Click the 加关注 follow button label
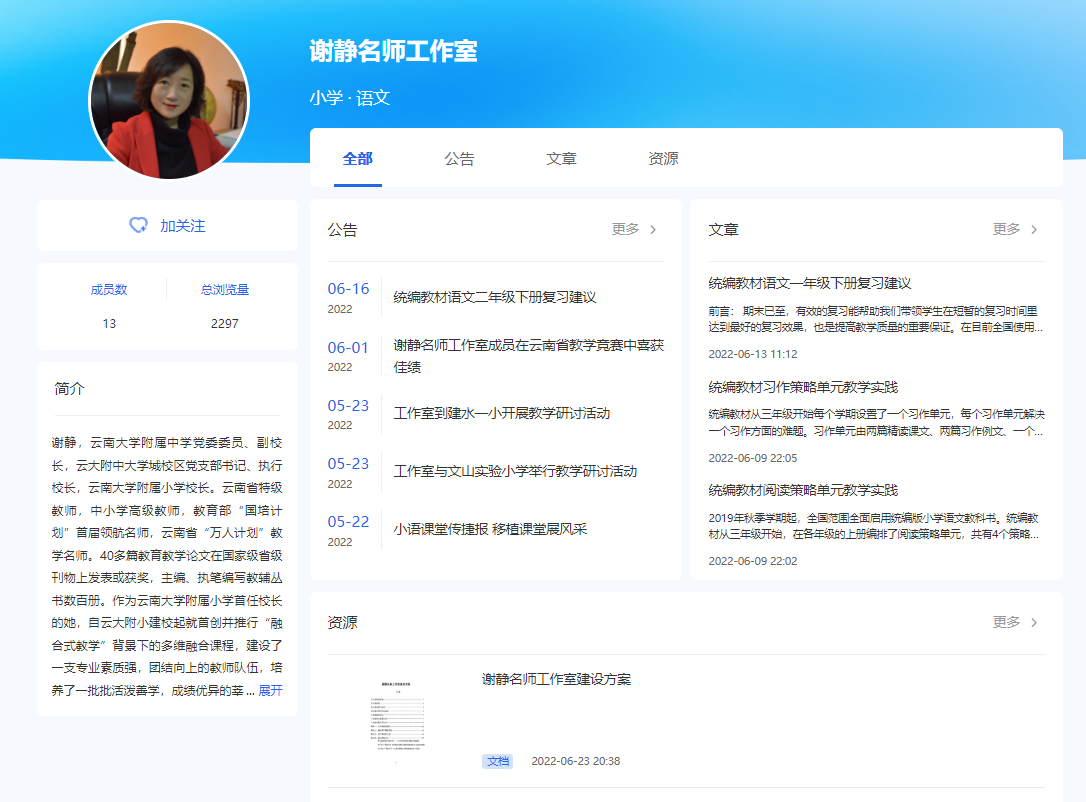Image resolution: width=1086 pixels, height=802 pixels. [x=183, y=226]
